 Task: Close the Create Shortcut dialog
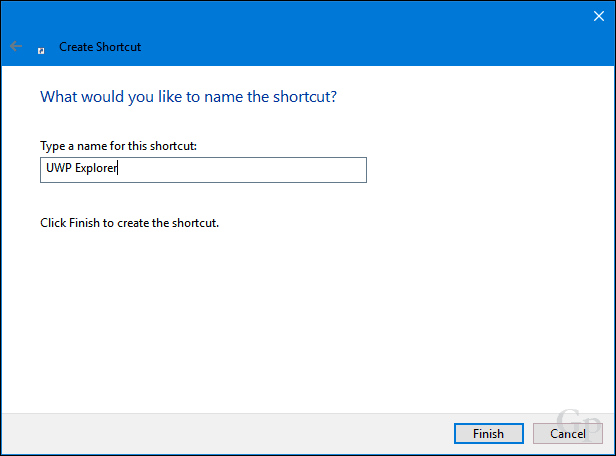(598, 16)
